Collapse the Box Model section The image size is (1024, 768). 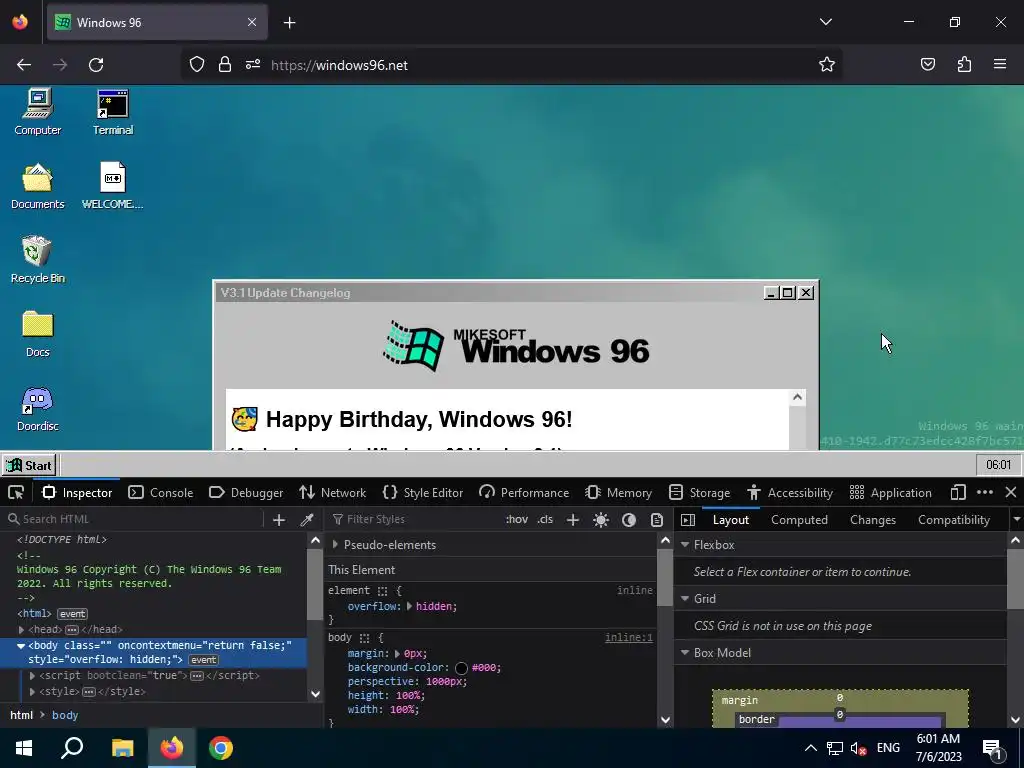[685, 653]
